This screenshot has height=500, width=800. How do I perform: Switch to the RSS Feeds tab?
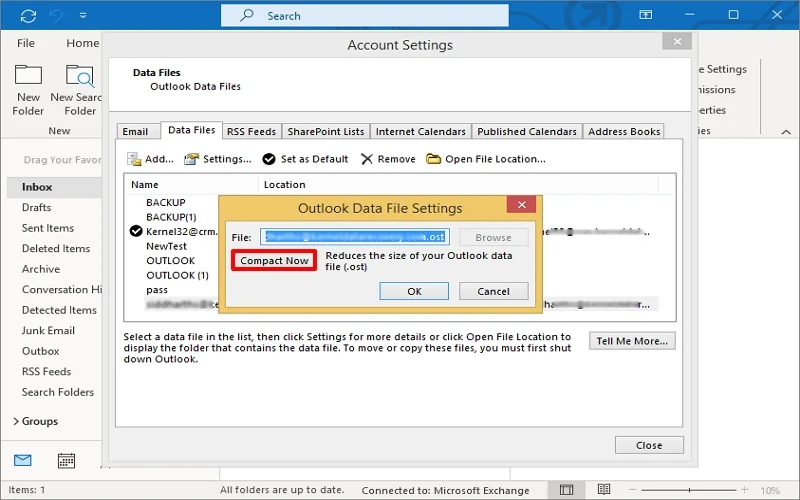[x=251, y=131]
